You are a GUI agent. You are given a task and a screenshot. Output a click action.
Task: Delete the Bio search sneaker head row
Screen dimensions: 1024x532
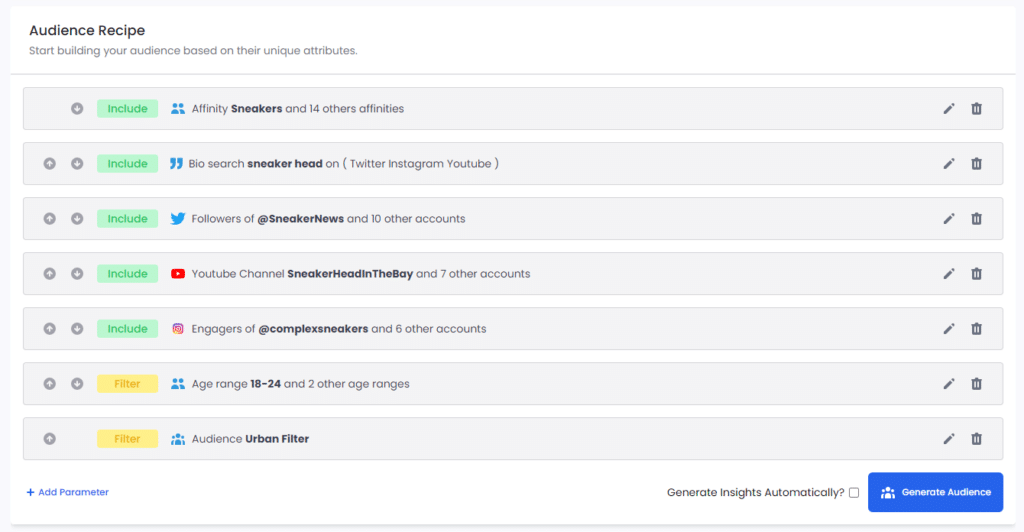[976, 164]
